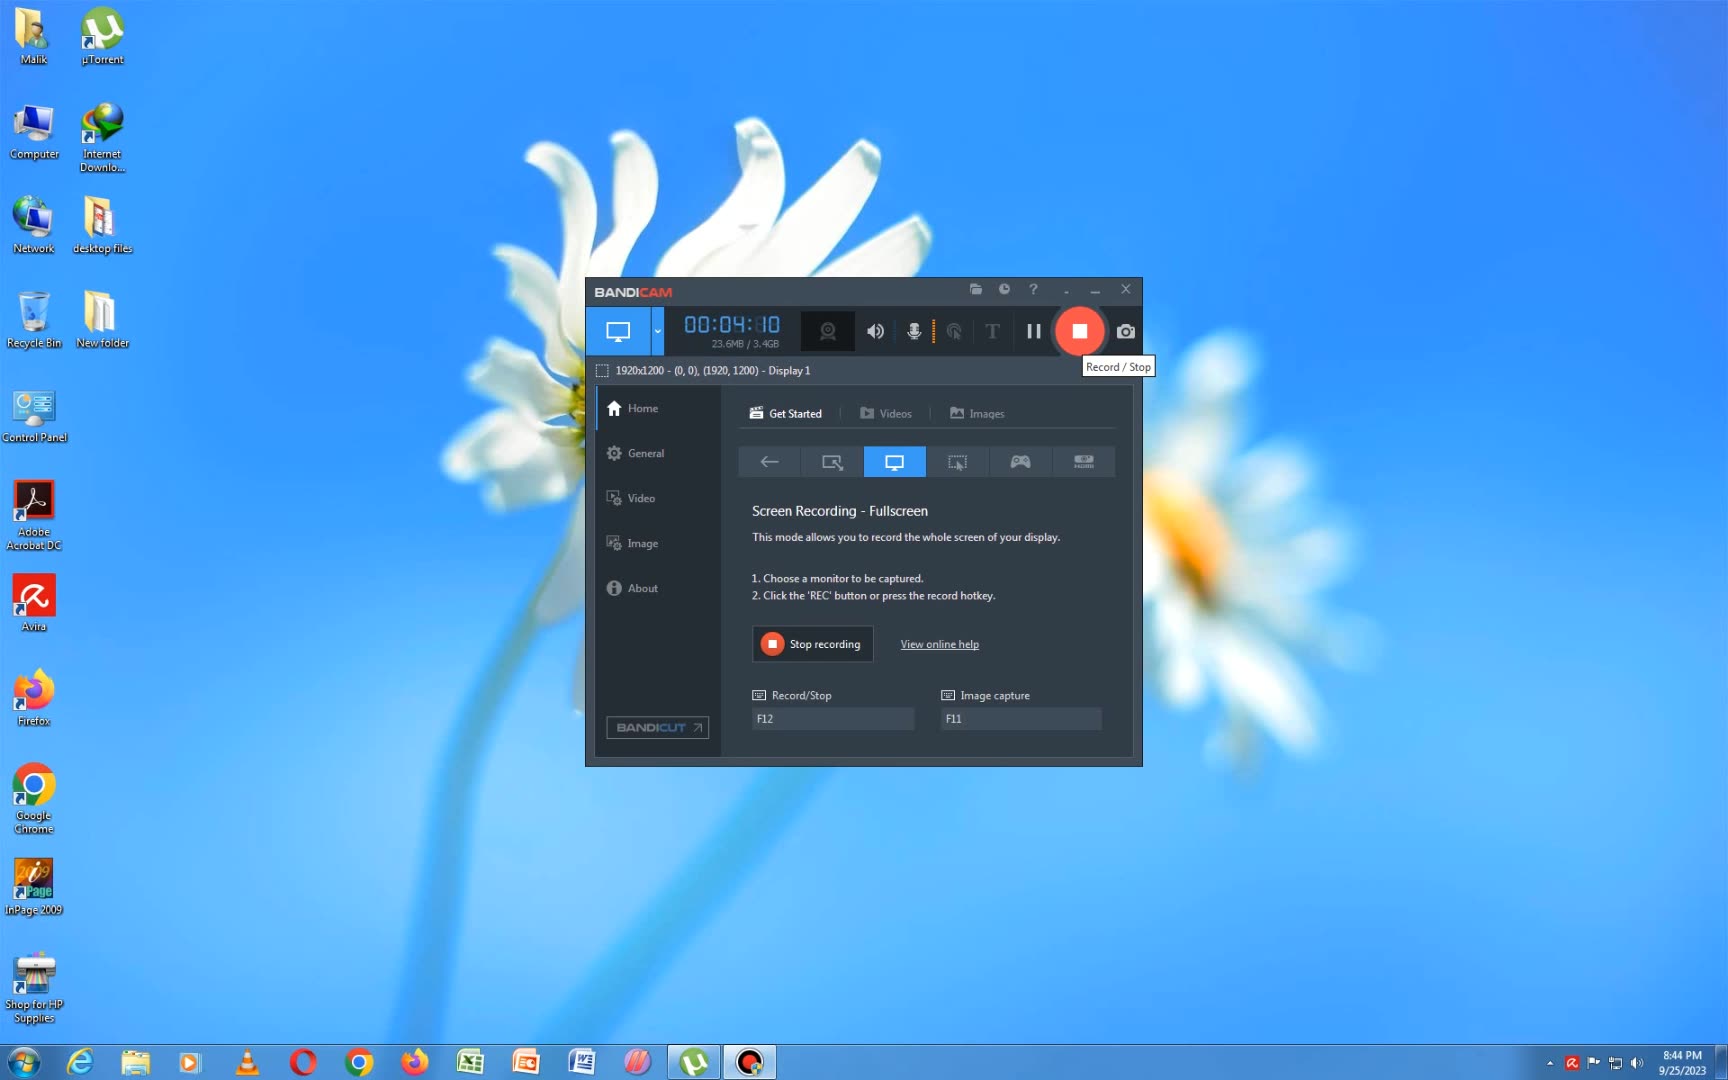Select Shop for HP Supplies desktop icon
Screen dimensions: 1728x1080
(x=34, y=989)
